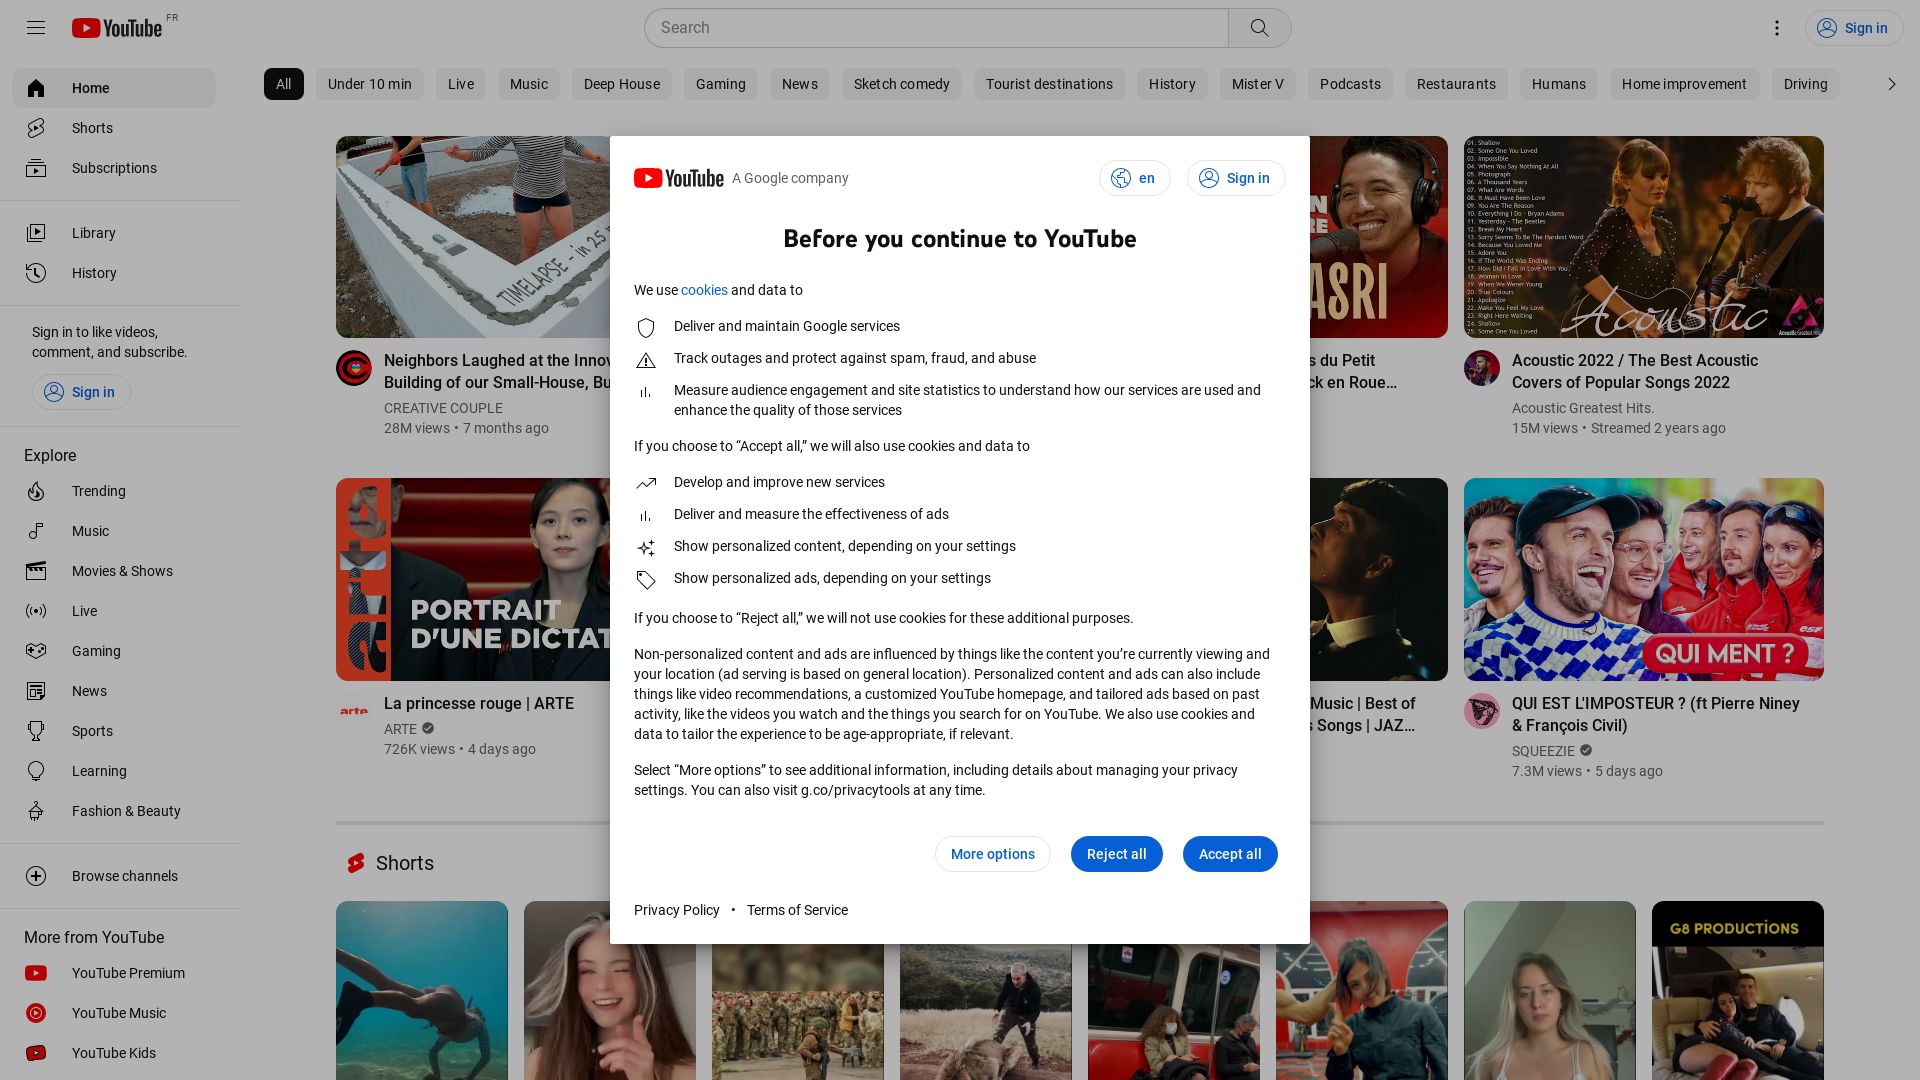1920x1080 pixels.
Task: Click Sign in button in the sidebar
Action: coord(81,392)
